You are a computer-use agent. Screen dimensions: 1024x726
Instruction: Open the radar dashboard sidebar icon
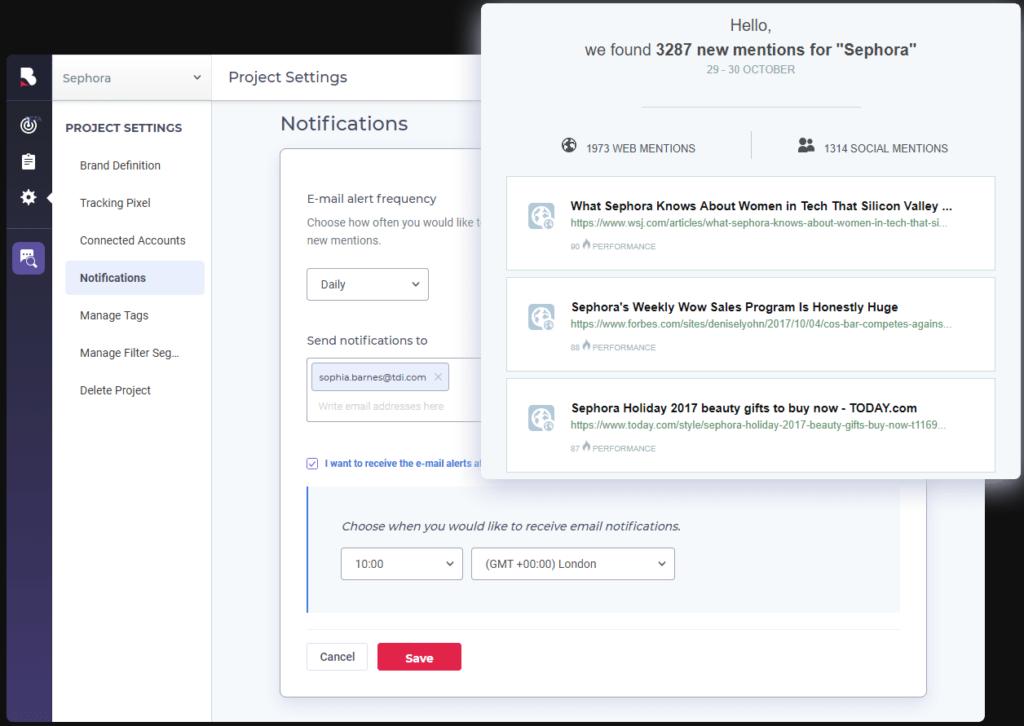29,125
